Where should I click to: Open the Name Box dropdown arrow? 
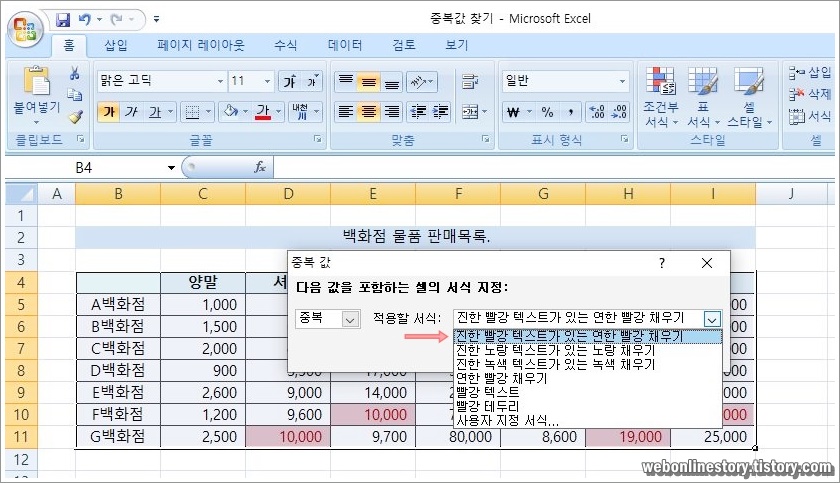171,168
